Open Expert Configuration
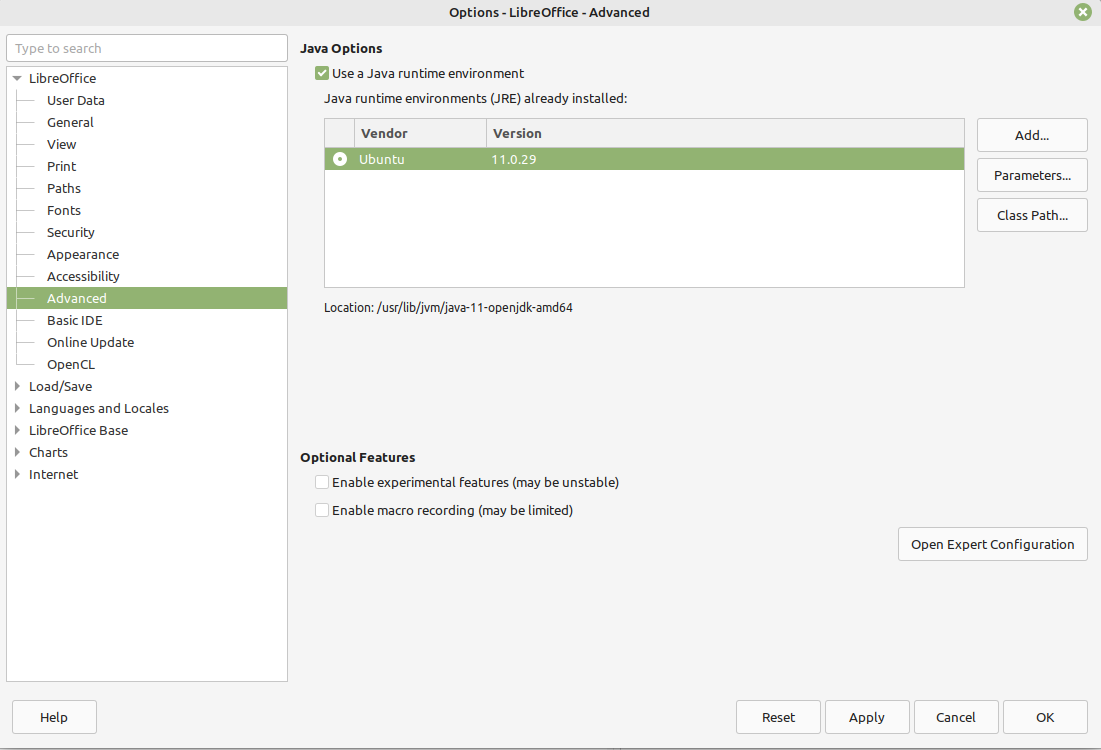Screen dimensions: 1101x750 point(991,544)
